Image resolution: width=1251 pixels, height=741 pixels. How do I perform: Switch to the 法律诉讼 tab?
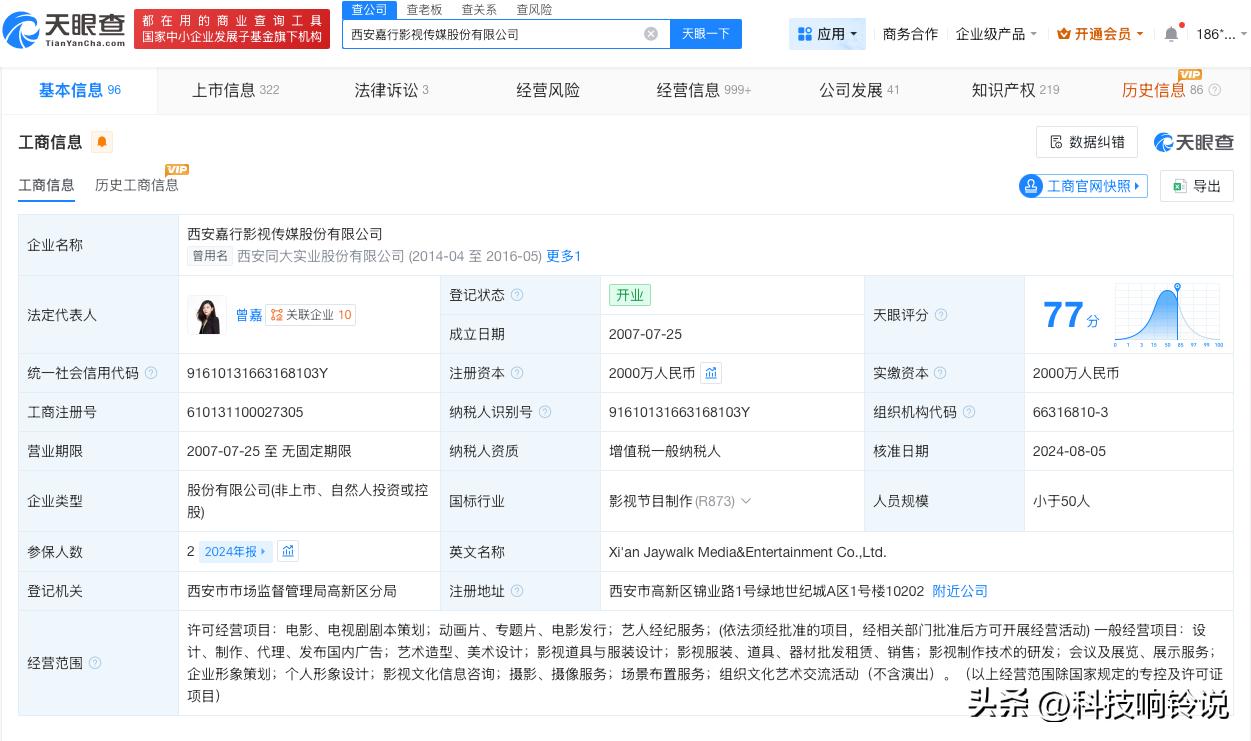coord(391,90)
